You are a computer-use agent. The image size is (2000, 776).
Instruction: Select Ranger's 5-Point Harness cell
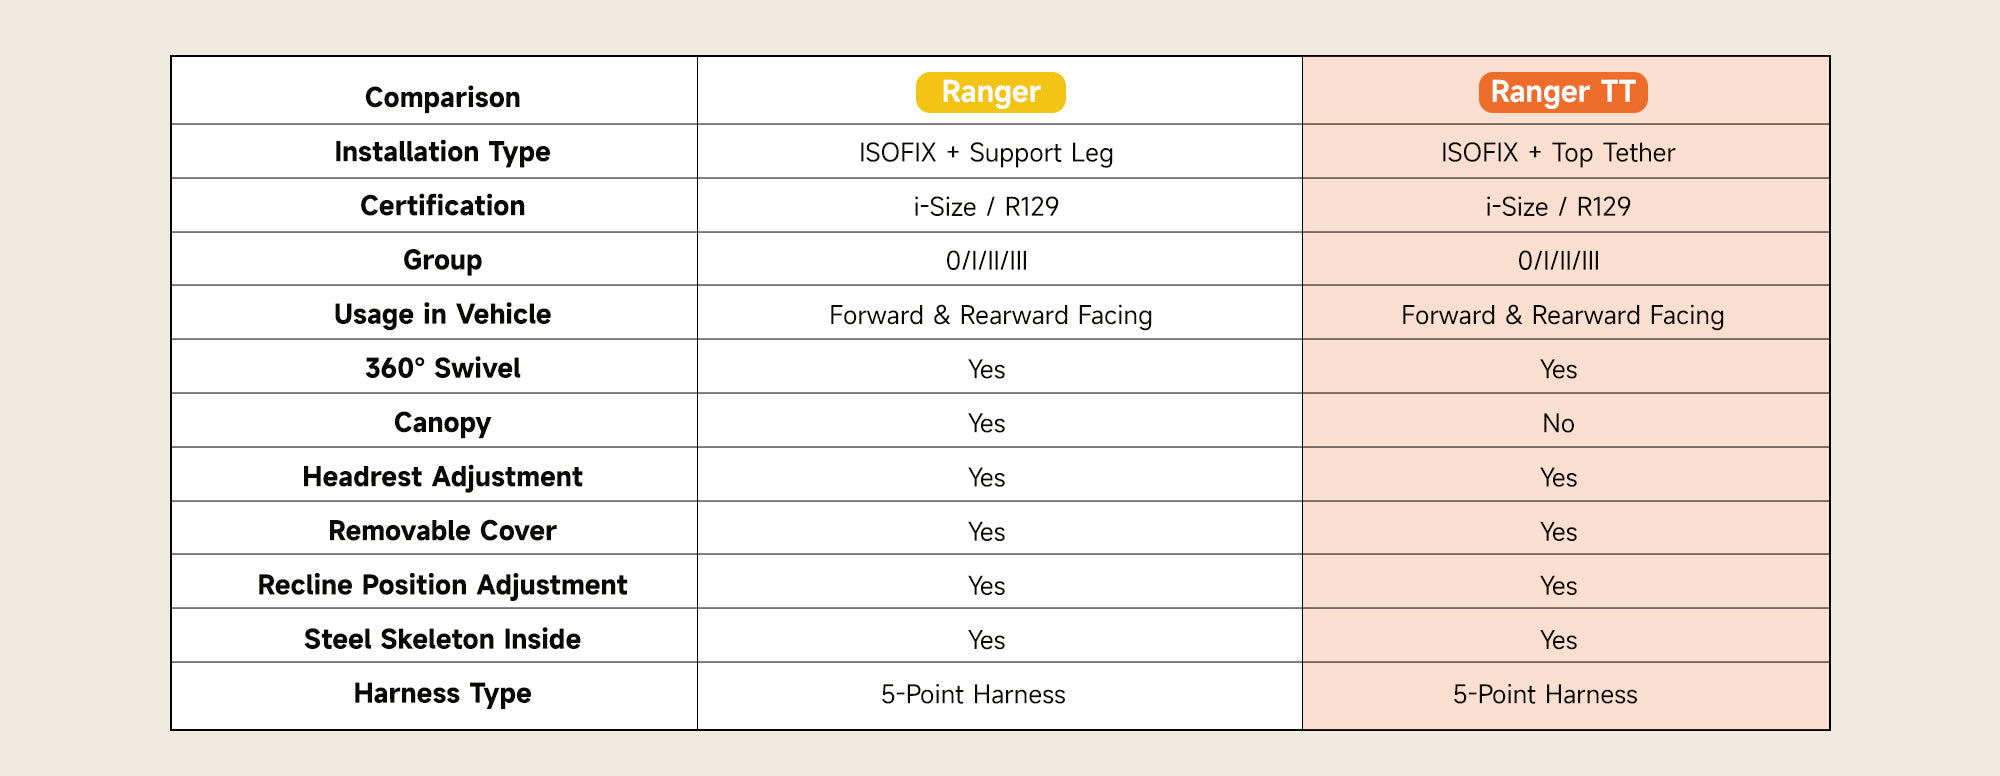tap(973, 695)
